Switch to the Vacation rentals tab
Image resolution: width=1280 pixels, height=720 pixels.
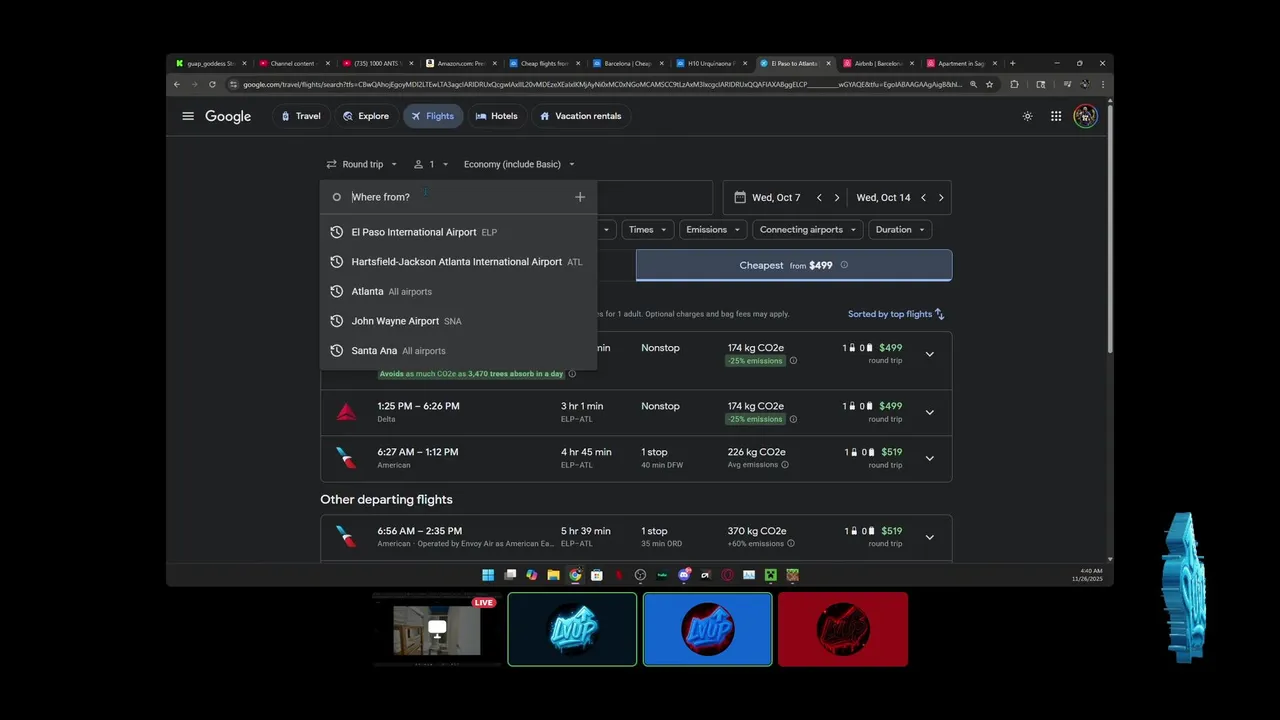pyautogui.click(x=581, y=116)
